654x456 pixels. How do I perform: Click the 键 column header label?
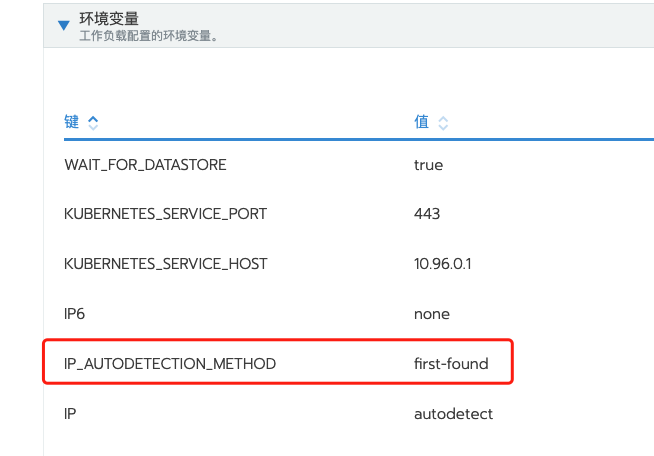point(71,122)
